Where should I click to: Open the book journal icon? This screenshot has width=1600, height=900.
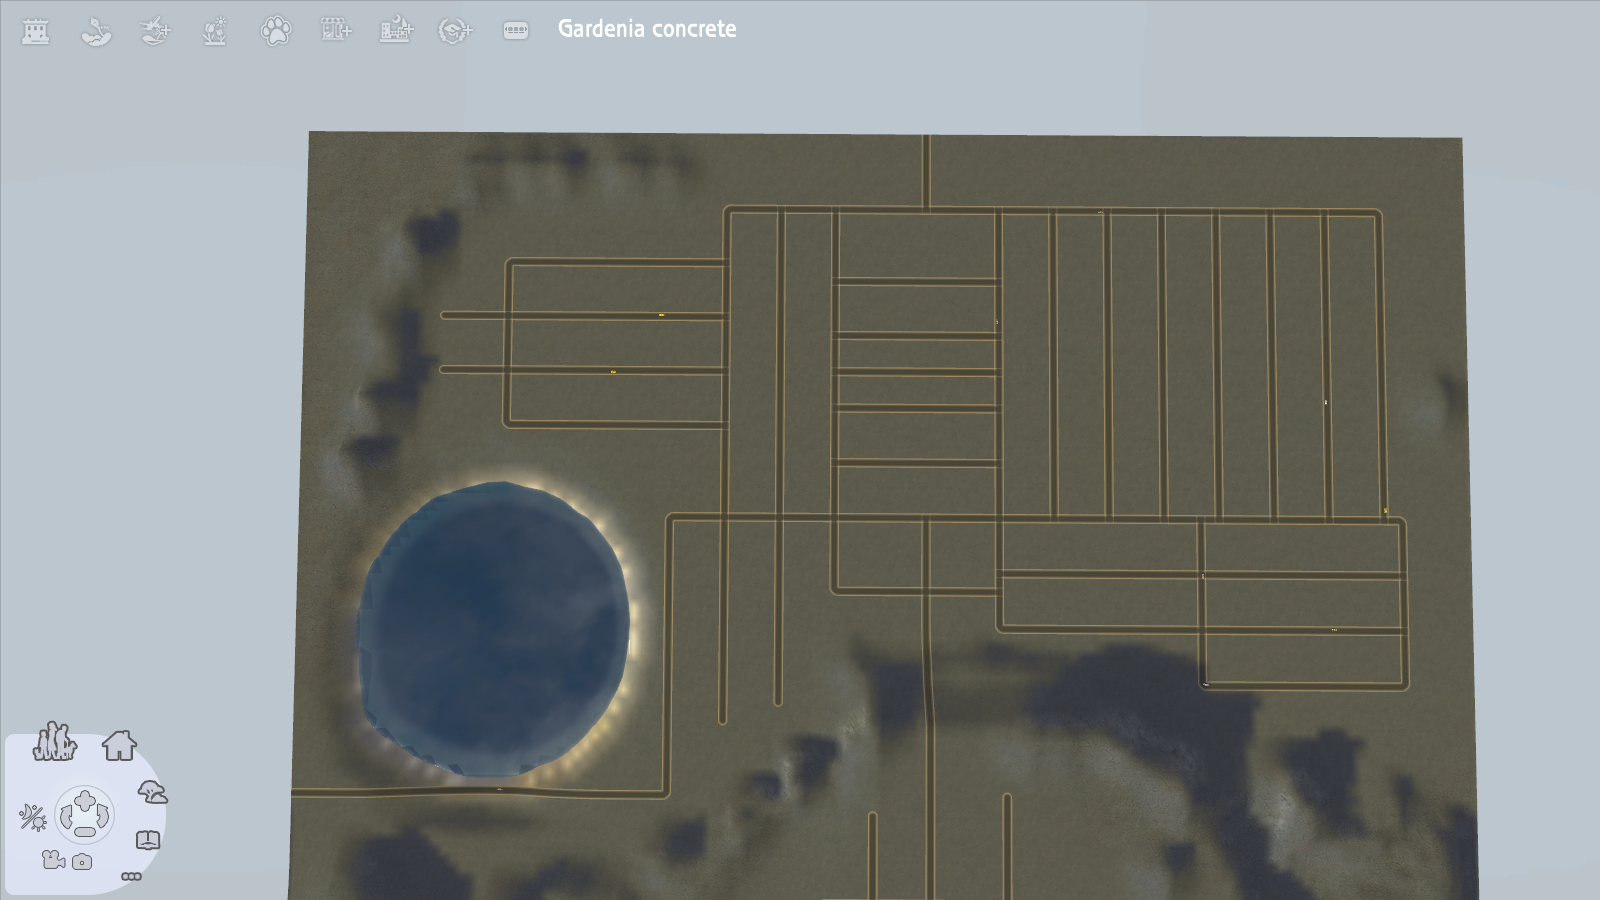(148, 841)
